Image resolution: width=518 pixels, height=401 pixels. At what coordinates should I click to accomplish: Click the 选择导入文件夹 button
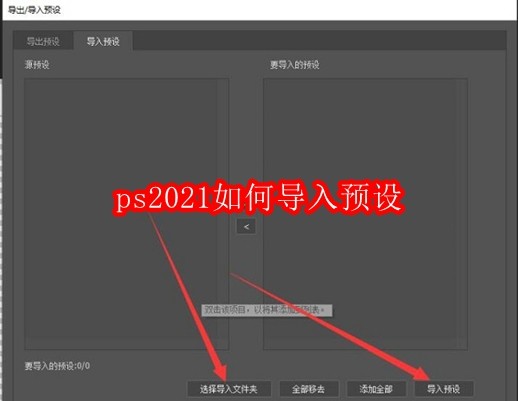pos(229,389)
